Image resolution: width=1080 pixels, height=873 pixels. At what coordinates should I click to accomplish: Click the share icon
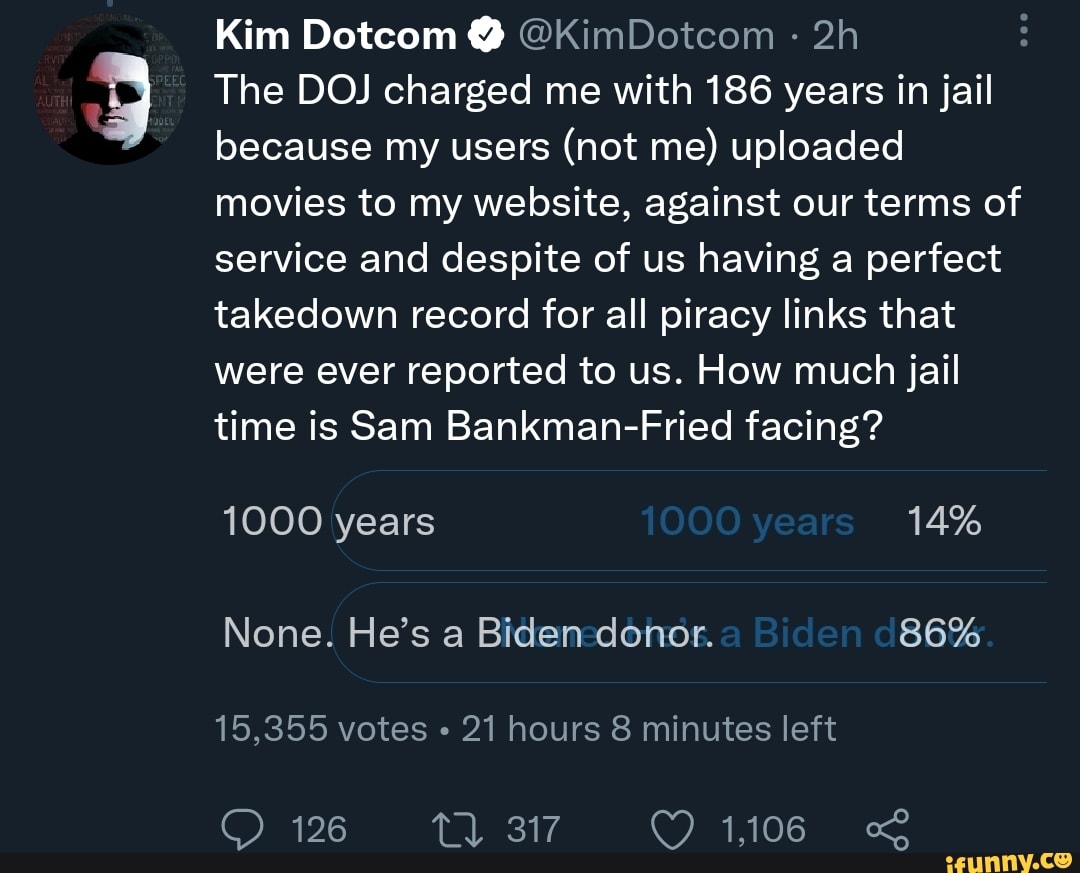(x=888, y=828)
